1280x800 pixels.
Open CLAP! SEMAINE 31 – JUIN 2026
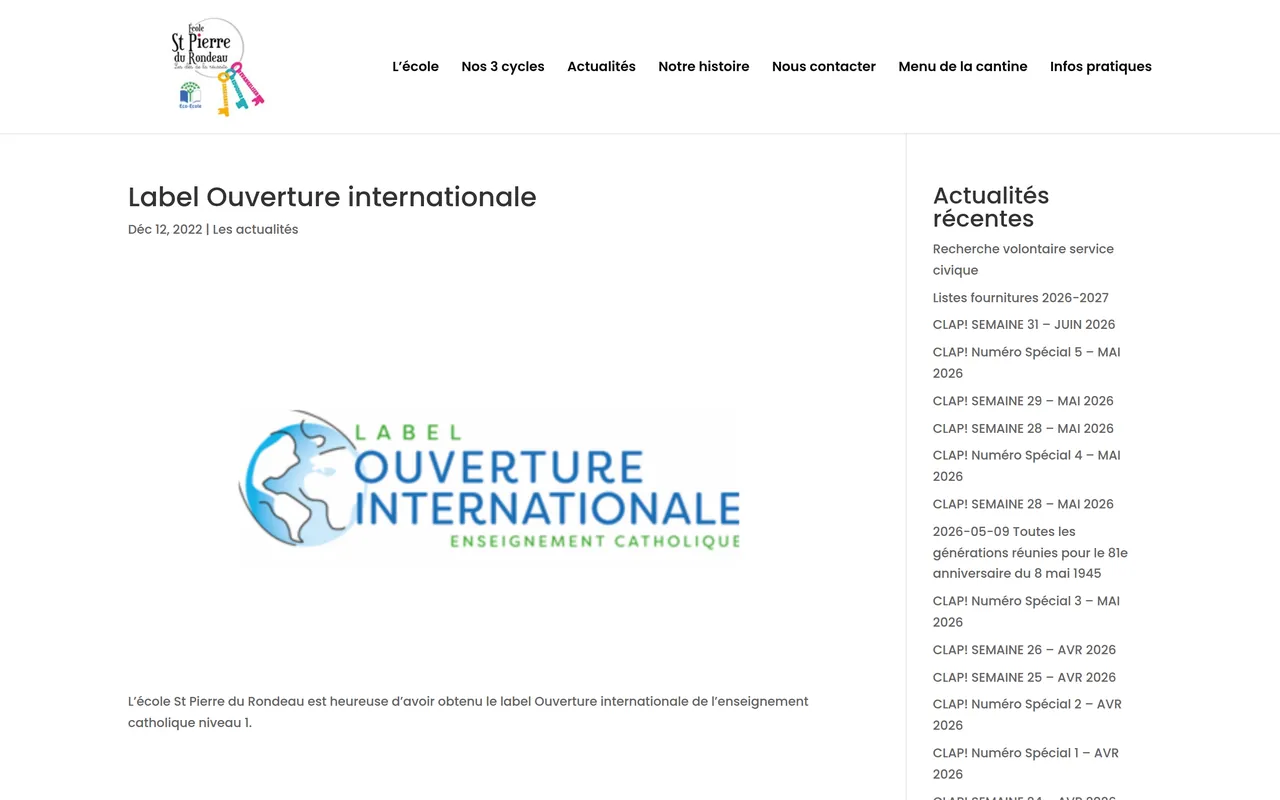[x=1024, y=324]
